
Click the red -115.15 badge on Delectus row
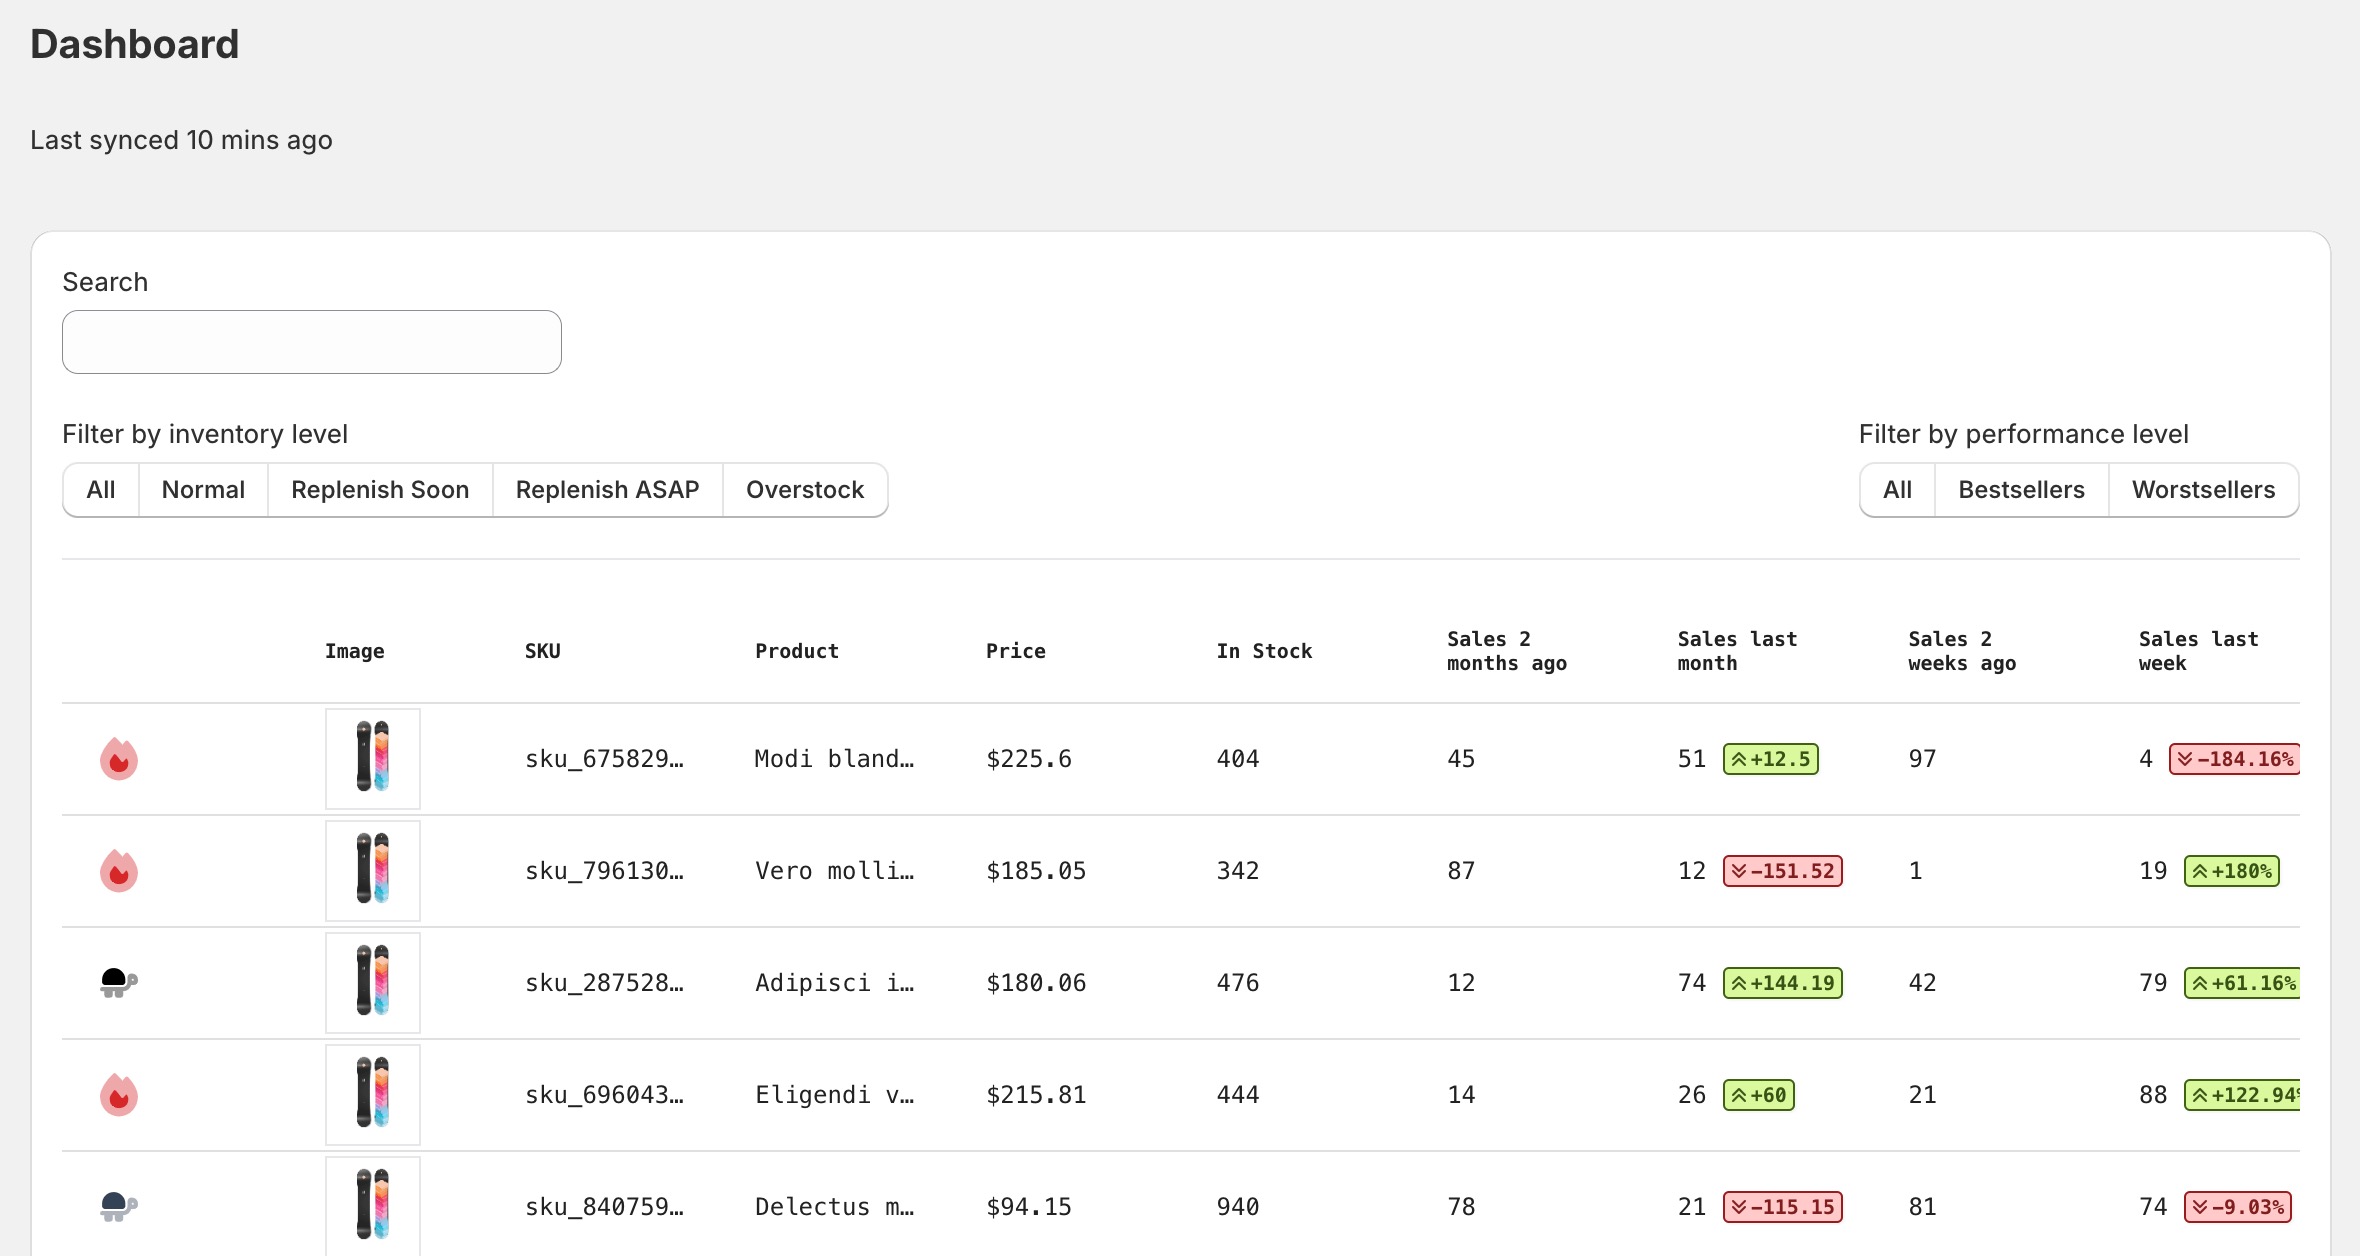click(x=1782, y=1207)
